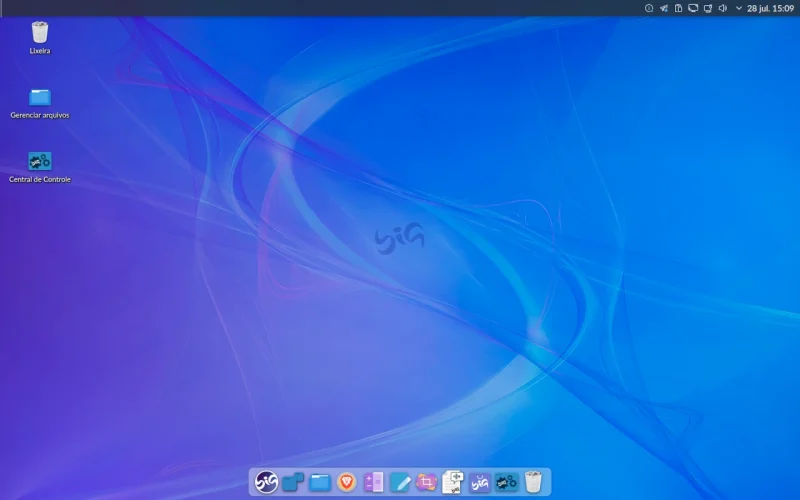Select the Gerenciar arquivos label text

40,115
